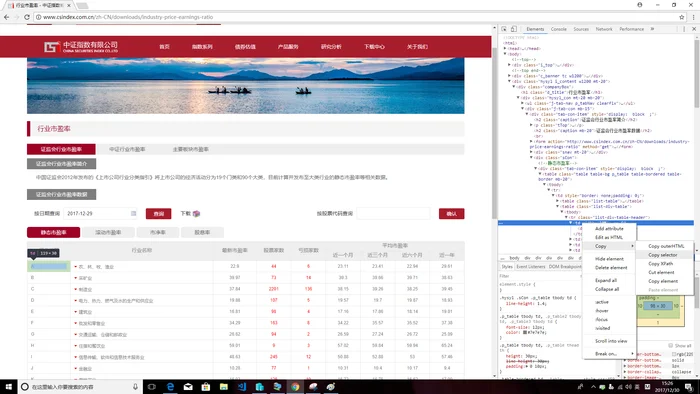Screen dimensions: 700x394
Task: Click the browser reload icon
Action: pyautogui.click(x=27, y=17)
